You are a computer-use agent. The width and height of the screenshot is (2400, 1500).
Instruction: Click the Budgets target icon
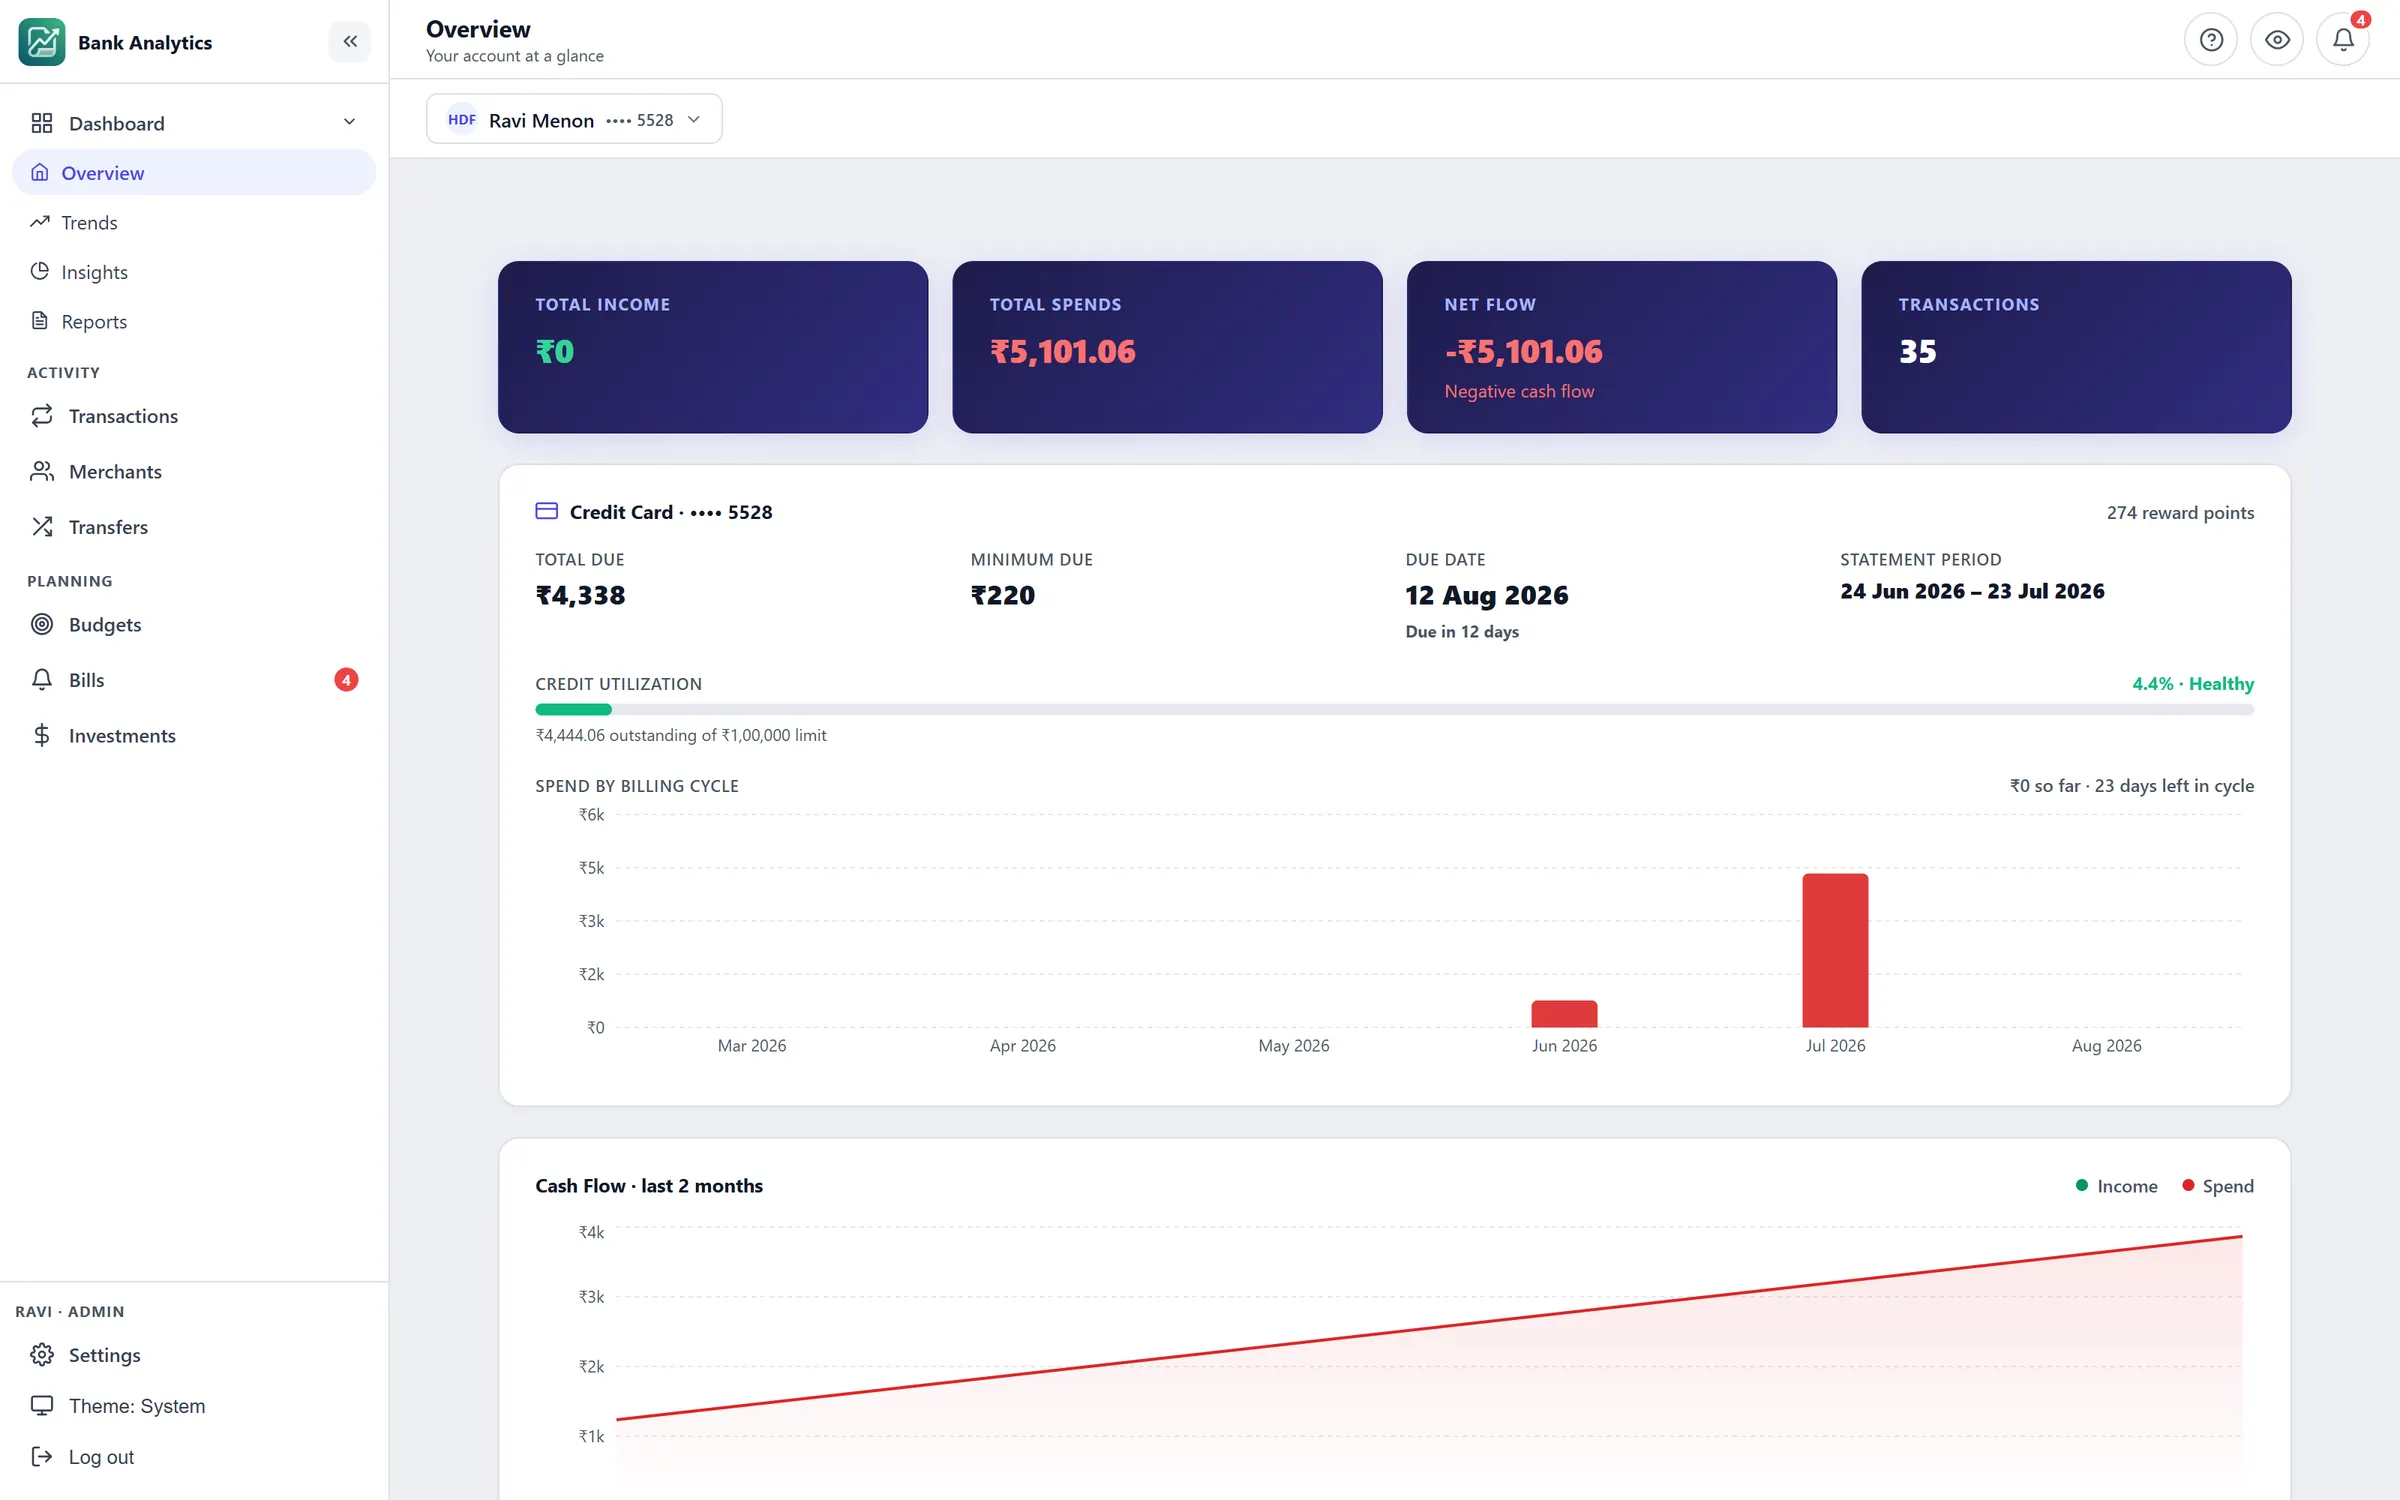pyautogui.click(x=42, y=624)
